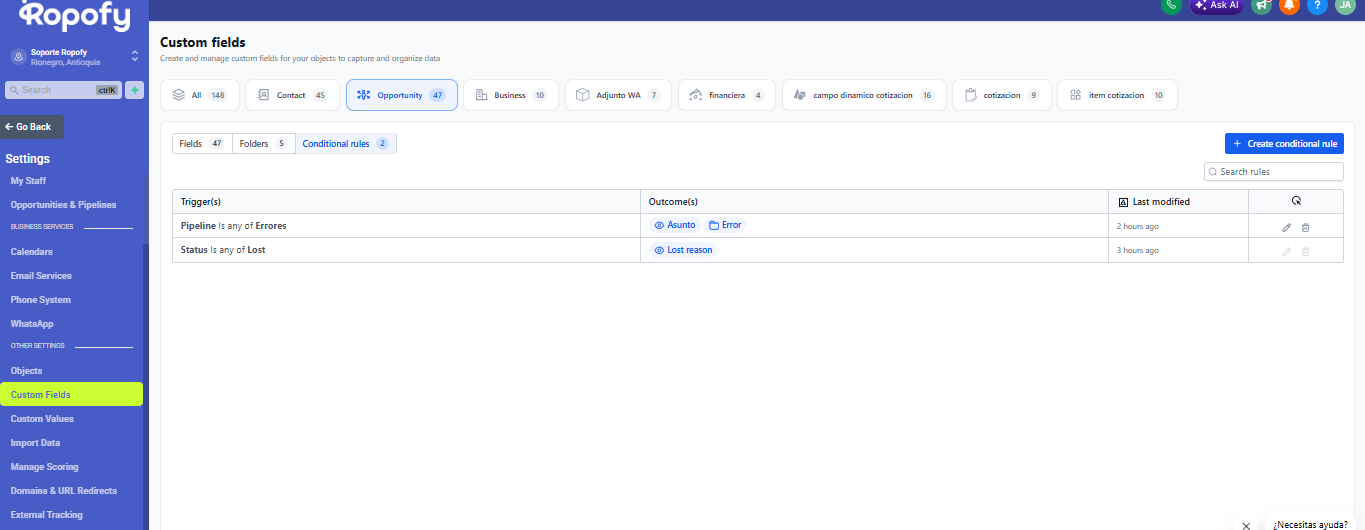The width and height of the screenshot is (1365, 530).
Task: Click the Error folder outcome tag
Action: pyautogui.click(x=725, y=225)
